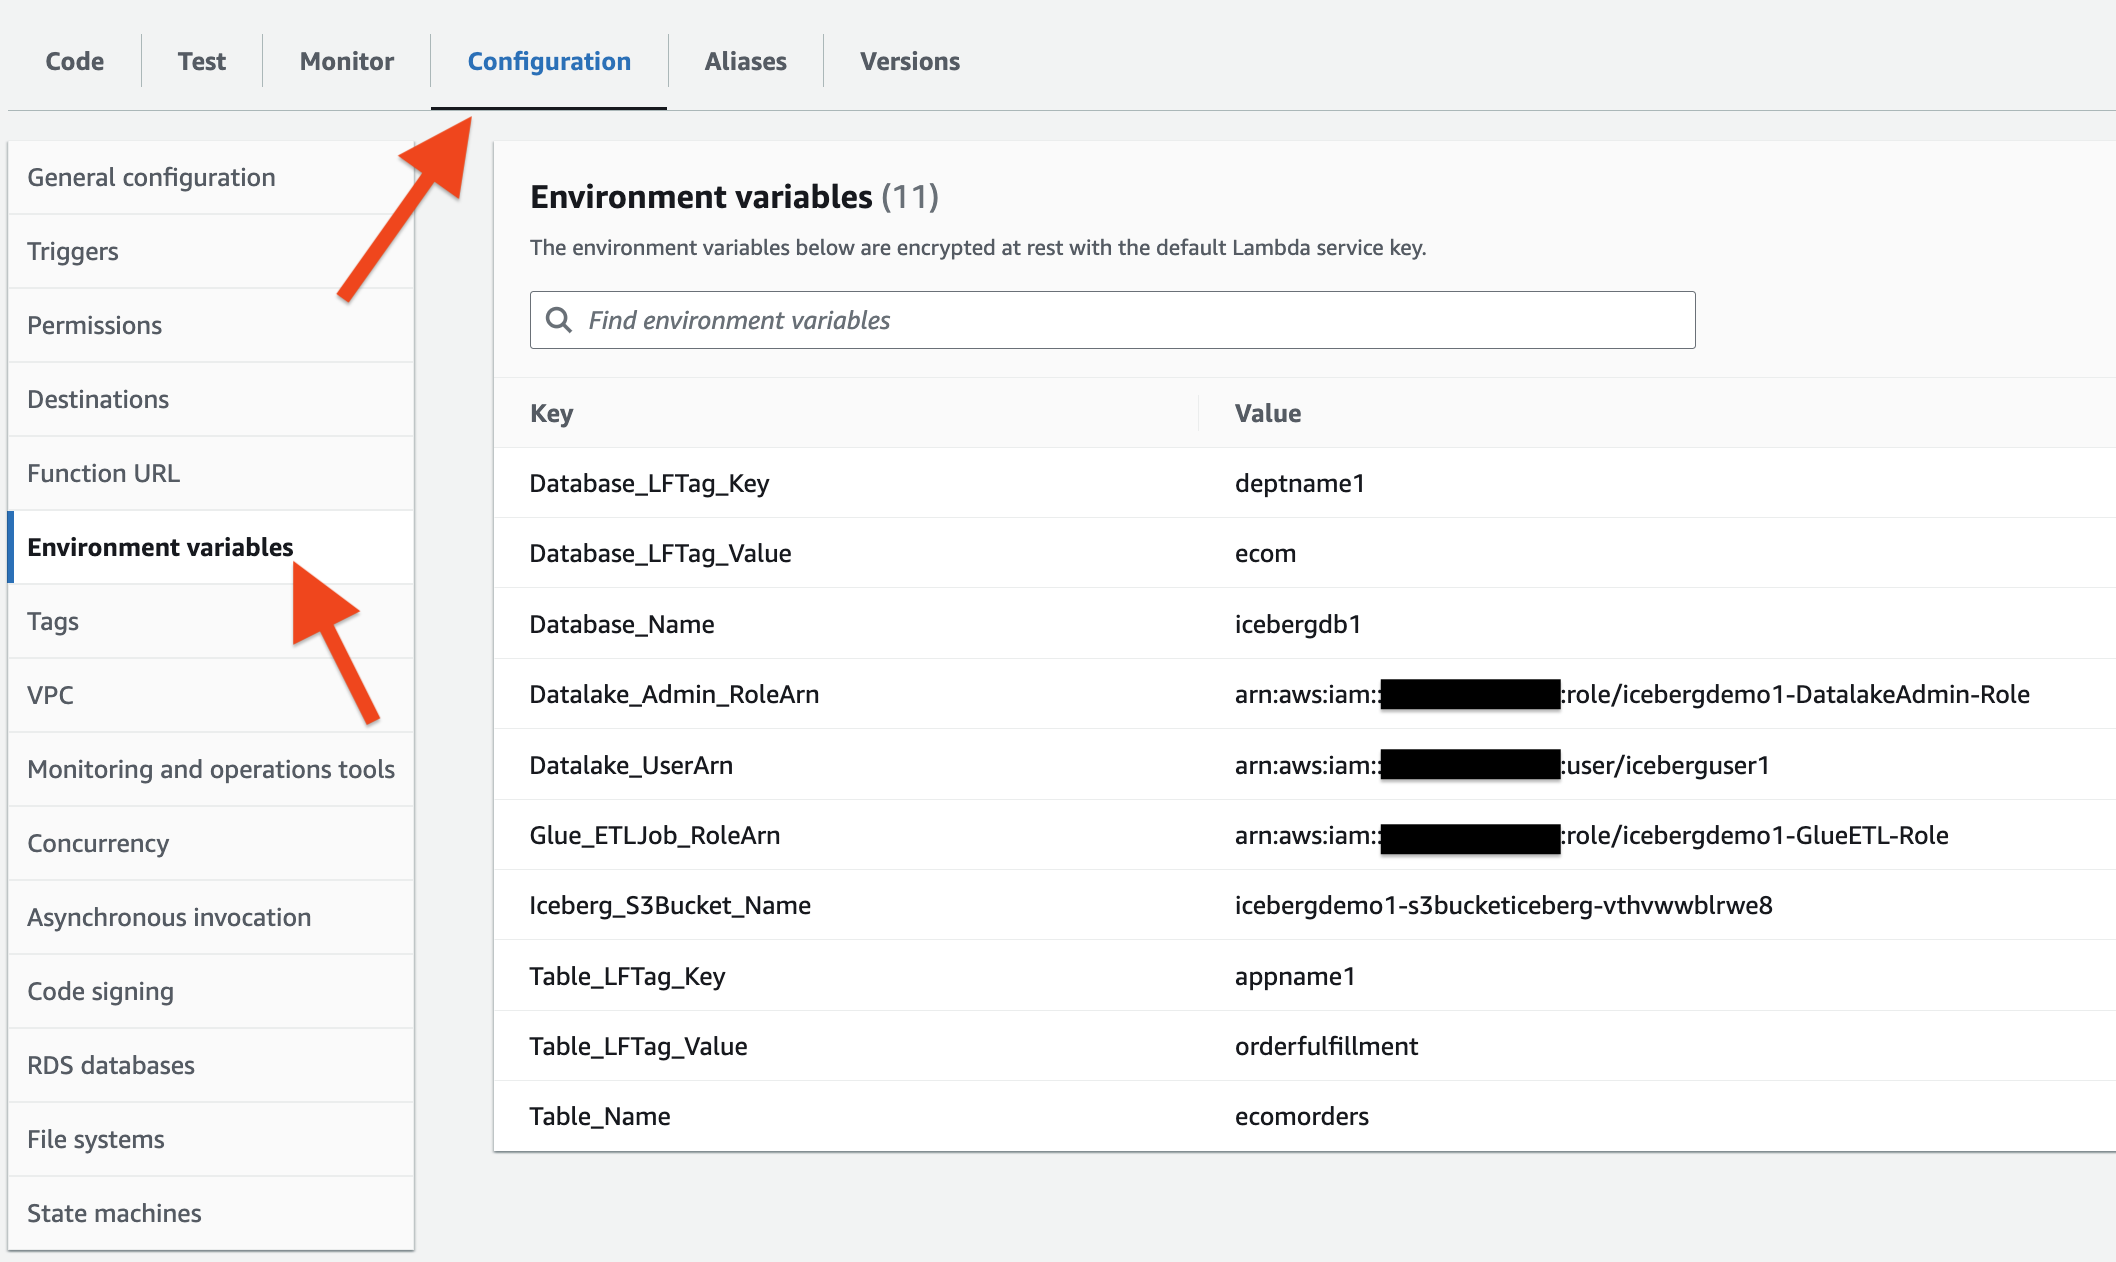The image size is (2116, 1262).
Task: Open the Tags section
Action: [x=53, y=622]
